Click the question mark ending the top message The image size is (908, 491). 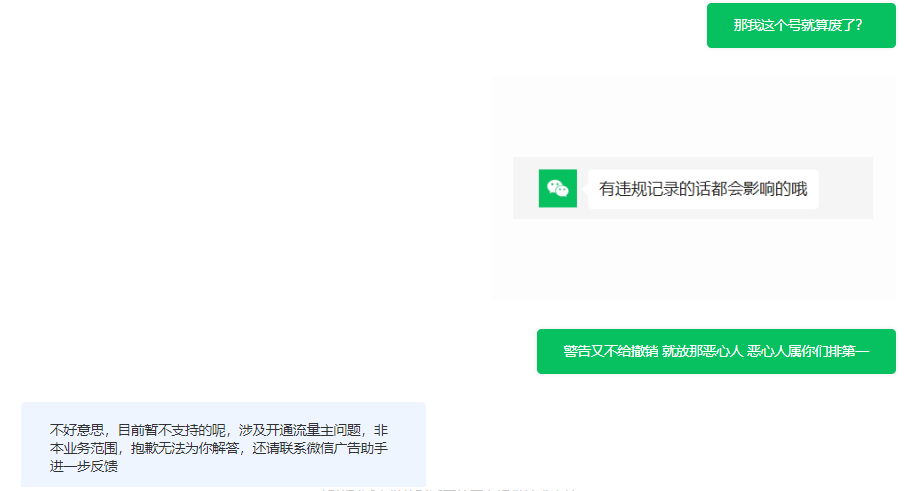coord(859,25)
